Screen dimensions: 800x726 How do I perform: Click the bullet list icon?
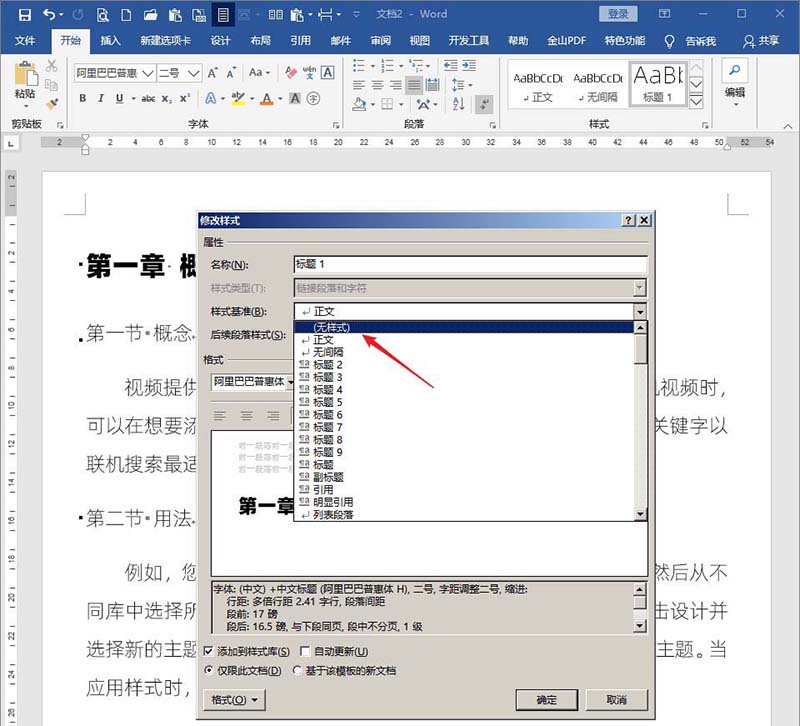359,65
